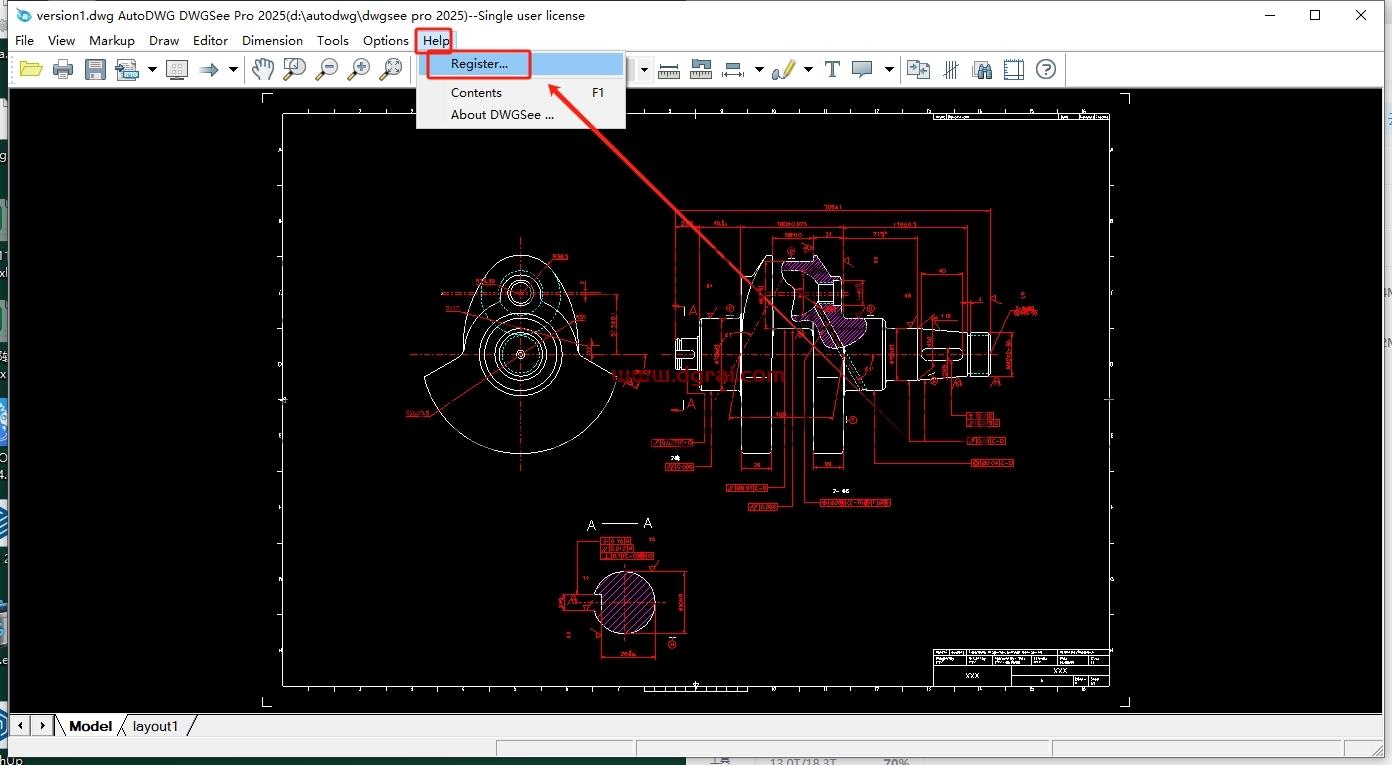
Task: Click the next tab scroll arrow
Action: (42, 726)
